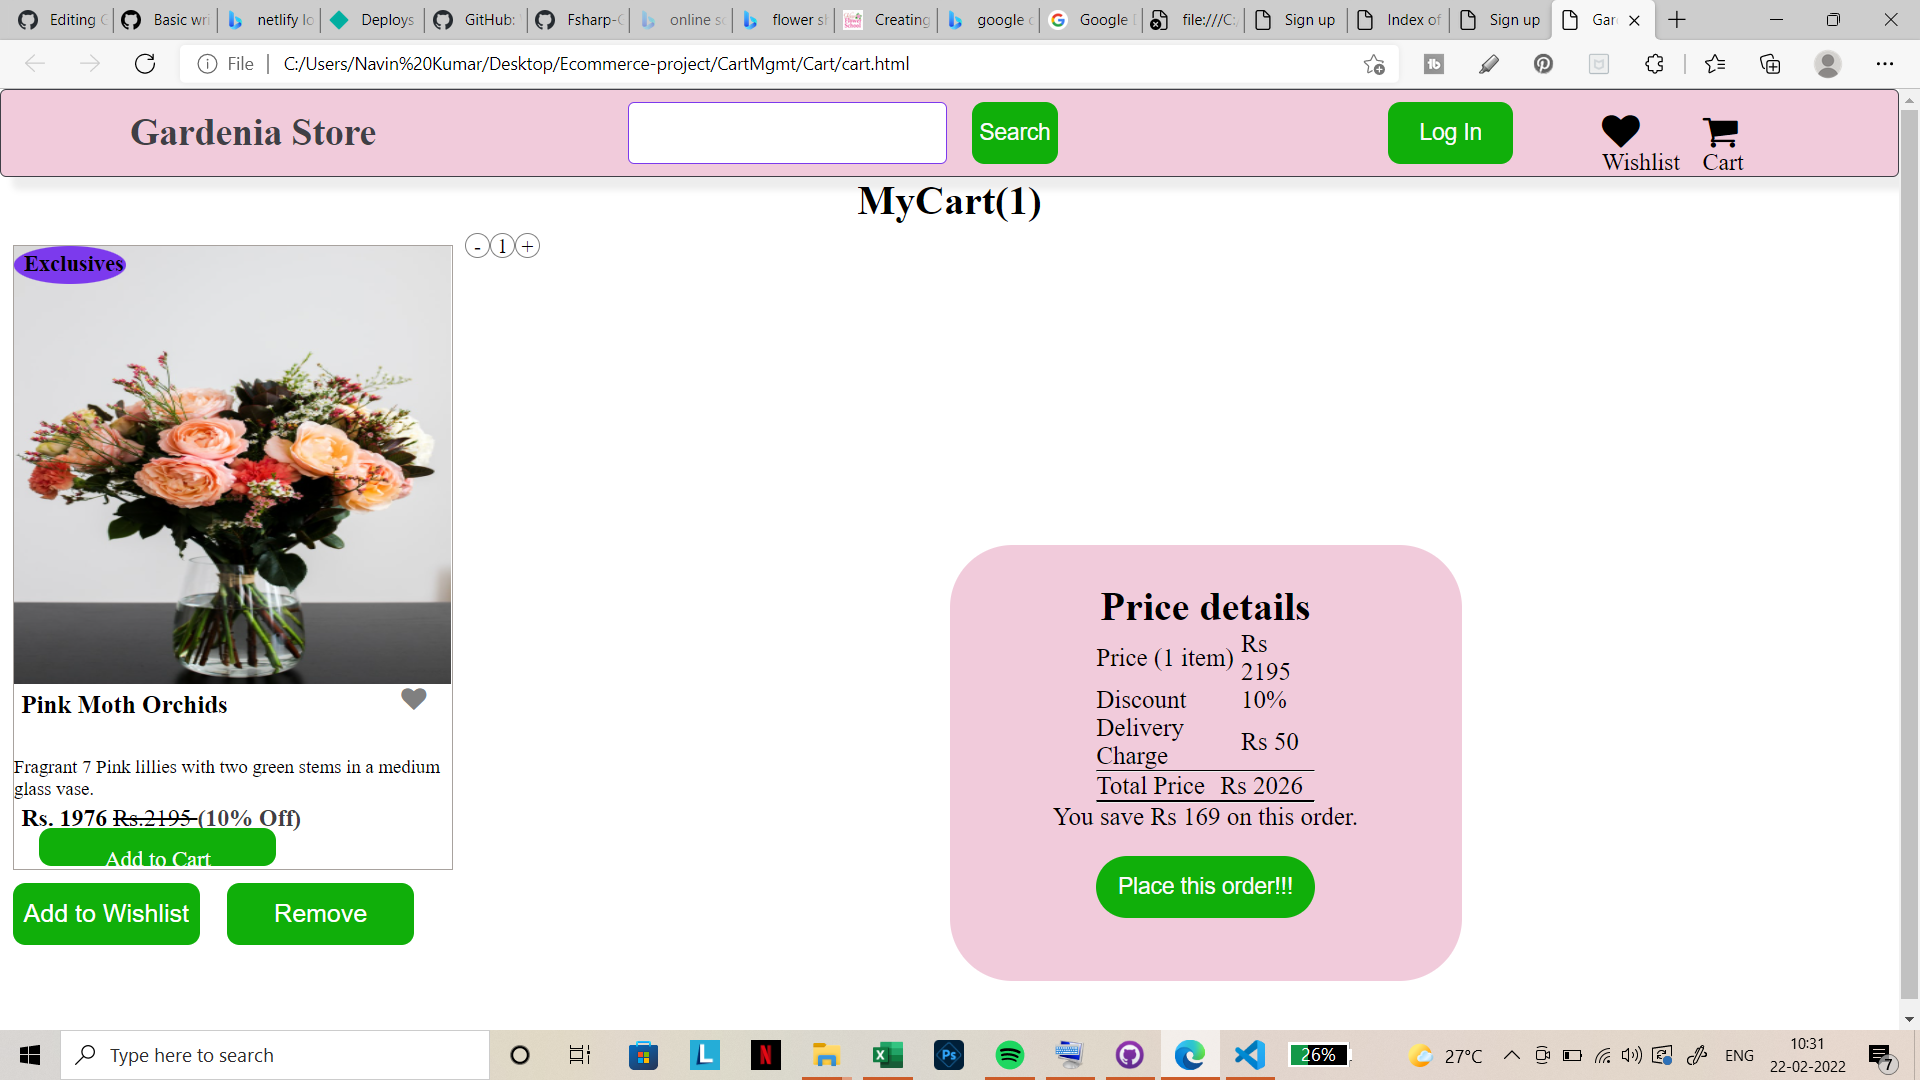Focus the store search input field

pos(787,132)
